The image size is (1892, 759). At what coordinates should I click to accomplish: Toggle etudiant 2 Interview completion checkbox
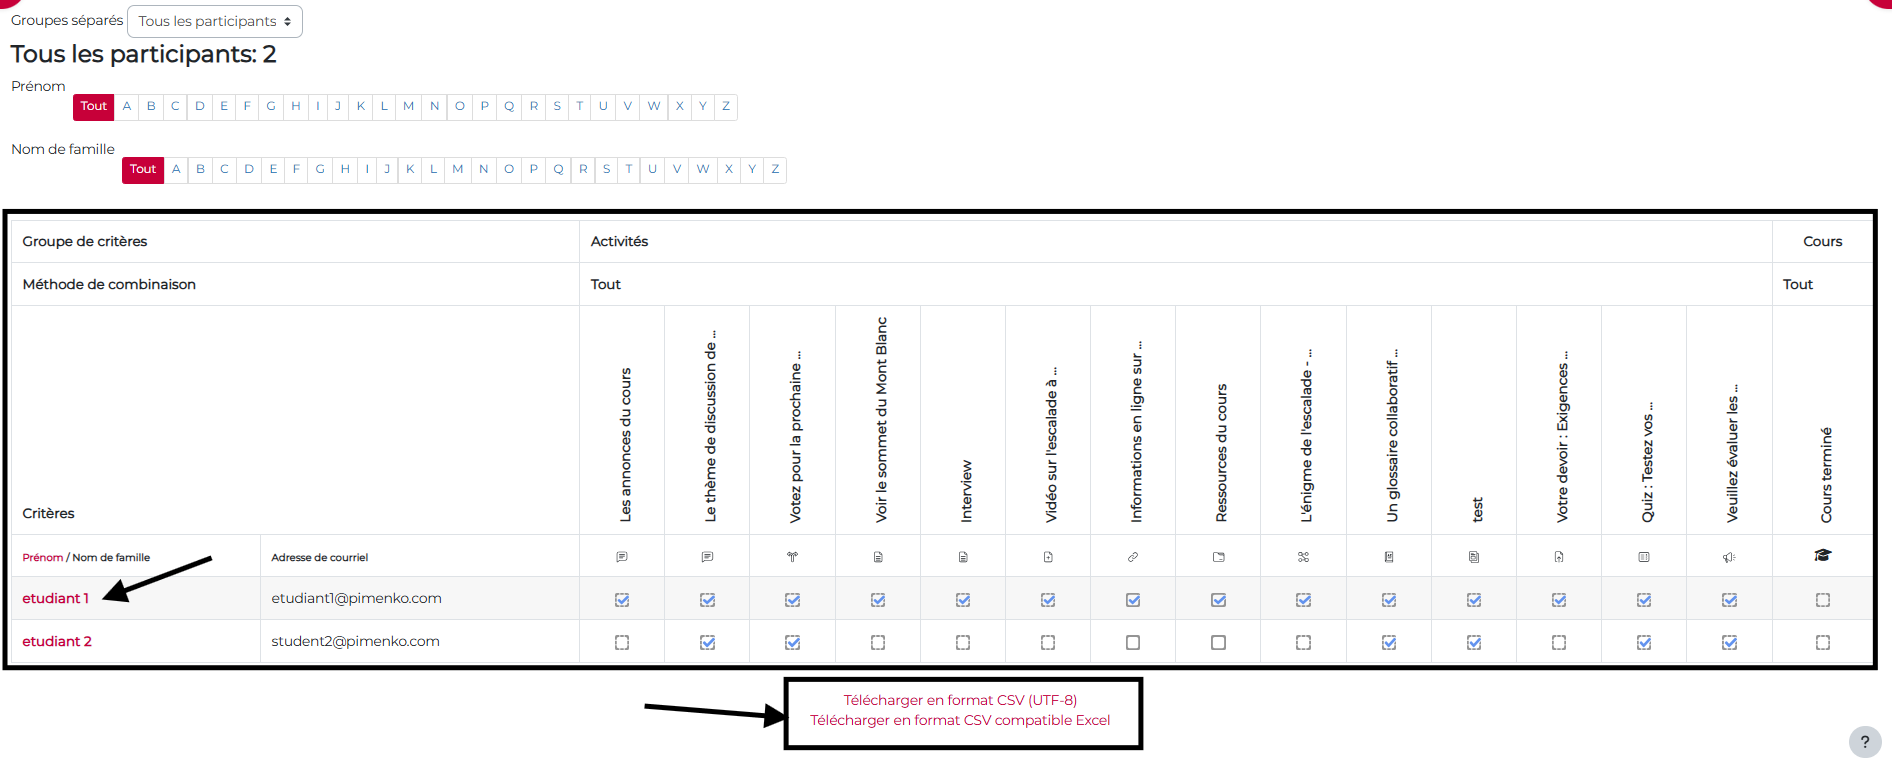[963, 643]
